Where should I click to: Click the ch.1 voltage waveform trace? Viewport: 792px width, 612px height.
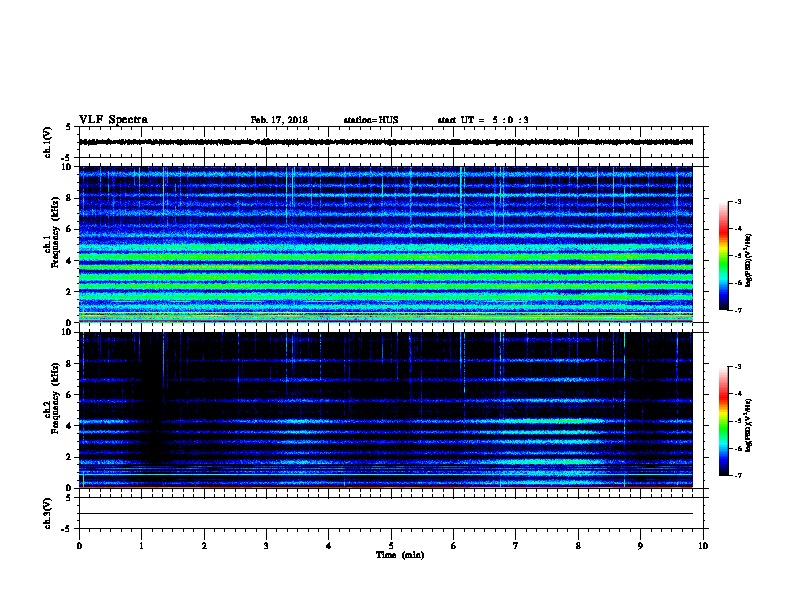click(x=386, y=142)
